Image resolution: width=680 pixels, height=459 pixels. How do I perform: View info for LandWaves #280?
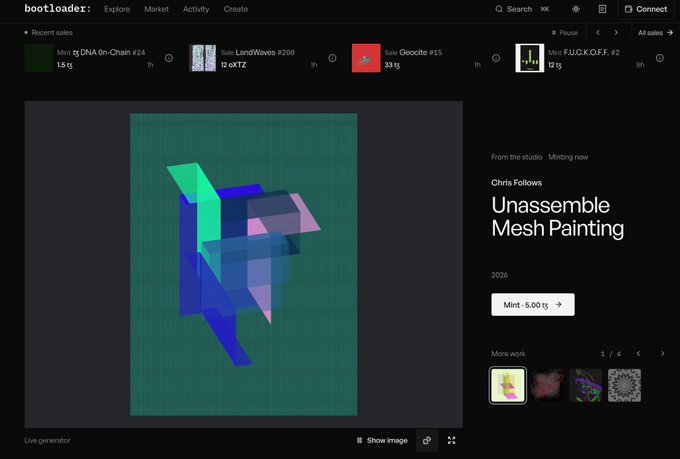[x=332, y=58]
